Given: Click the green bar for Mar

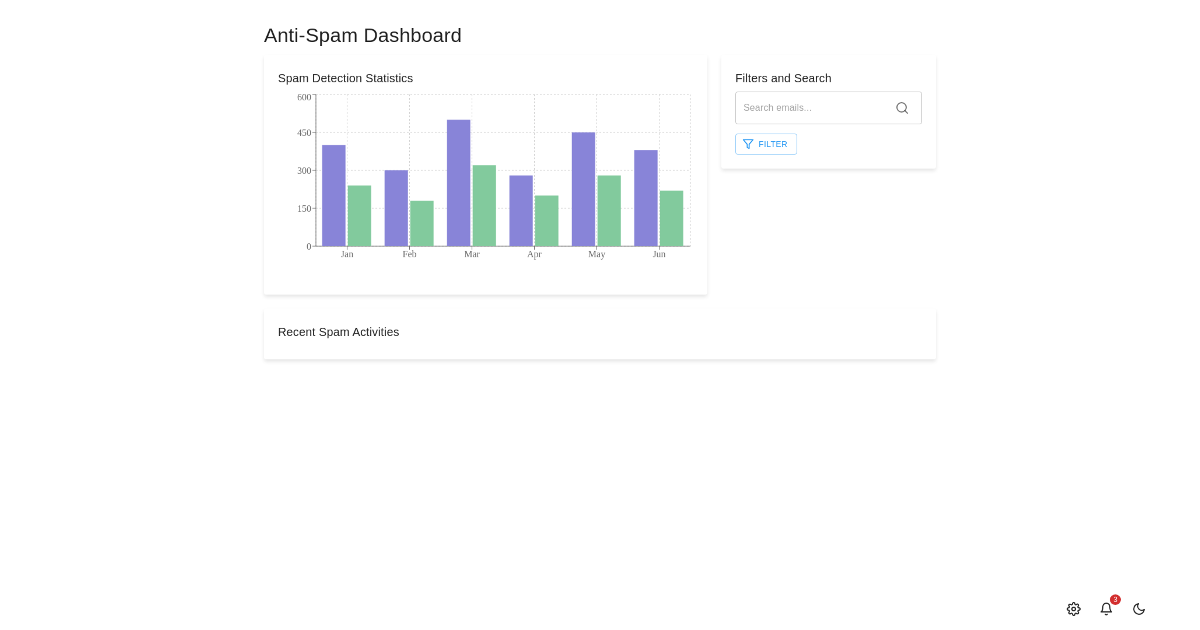Looking at the screenshot, I should [x=484, y=206].
